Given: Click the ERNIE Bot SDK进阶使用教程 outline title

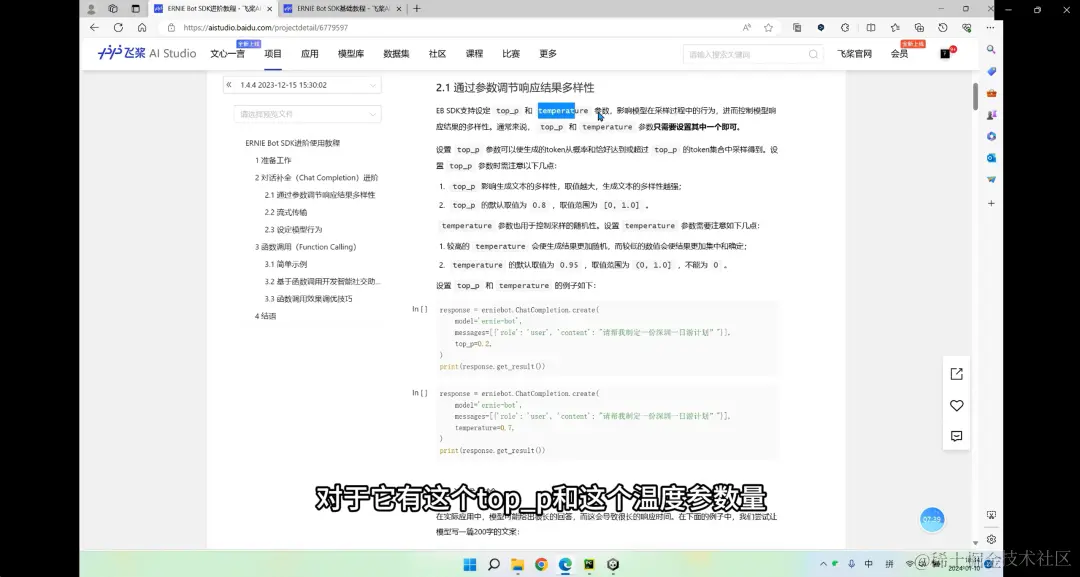Looking at the screenshot, I should point(293,143).
